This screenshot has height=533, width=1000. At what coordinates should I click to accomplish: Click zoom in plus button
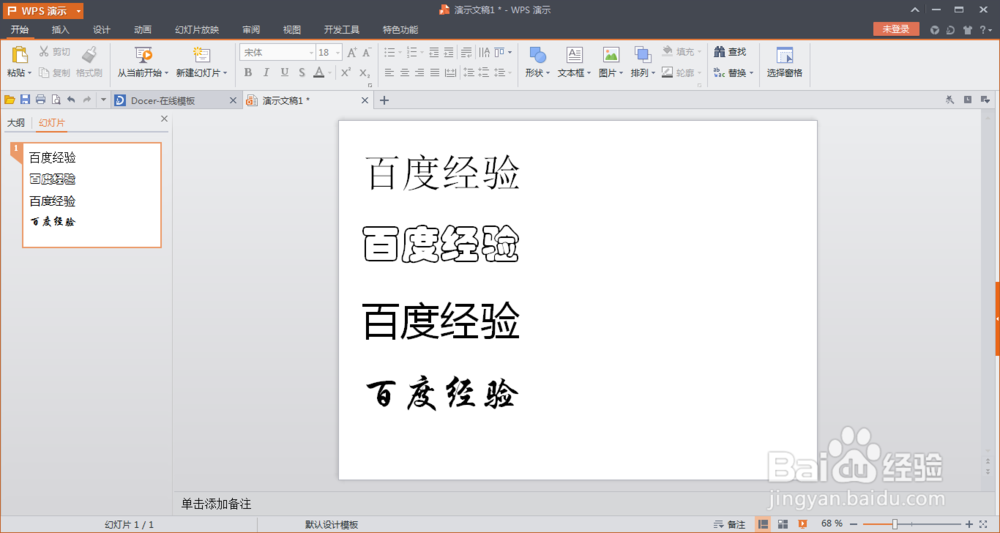pos(969,524)
